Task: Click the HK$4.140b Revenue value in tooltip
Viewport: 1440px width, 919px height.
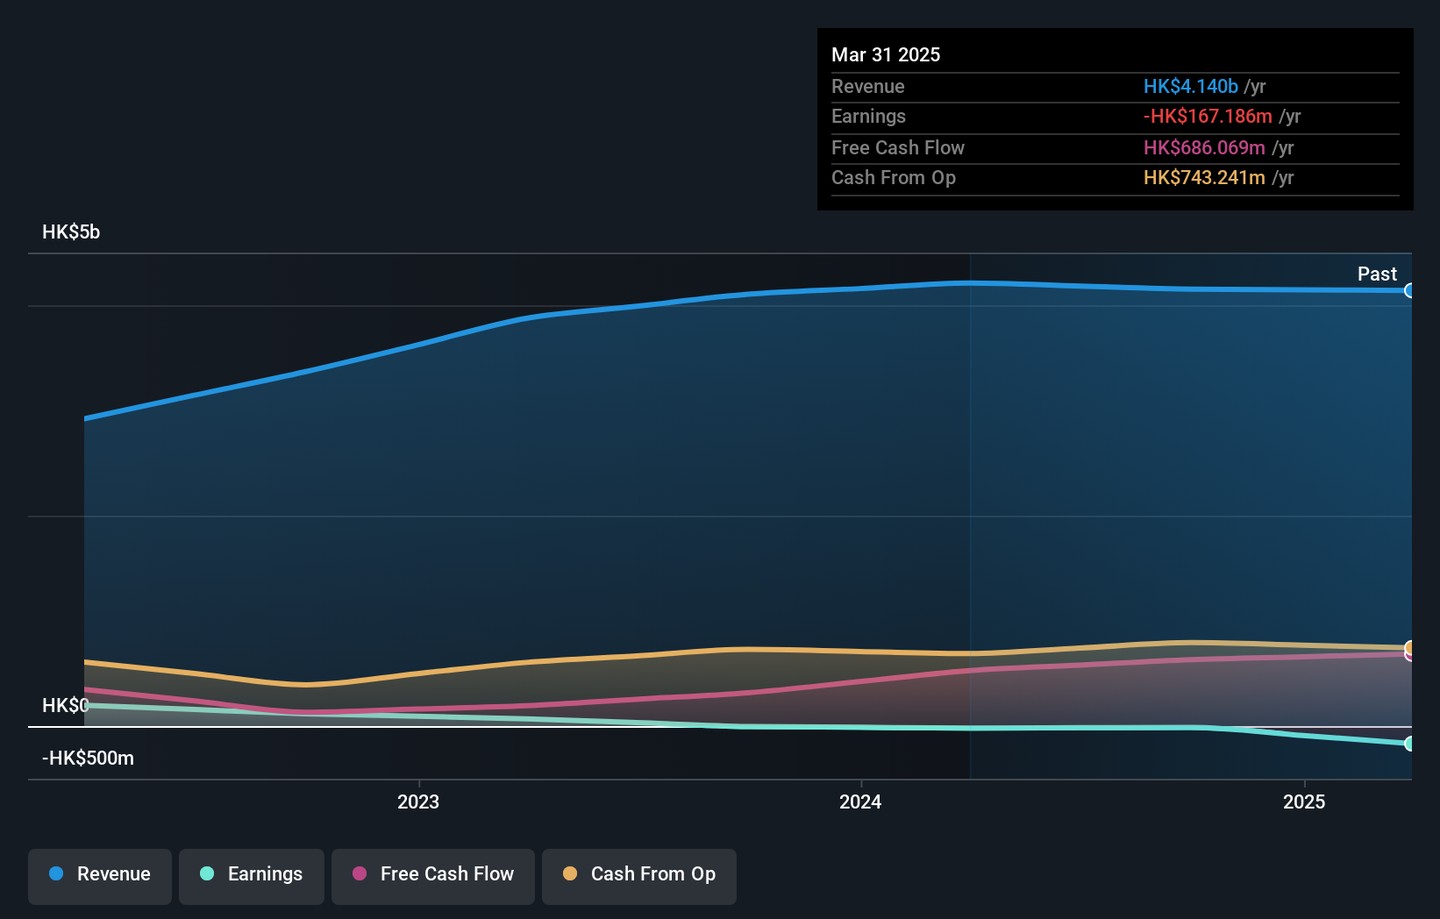Action: tap(1190, 87)
